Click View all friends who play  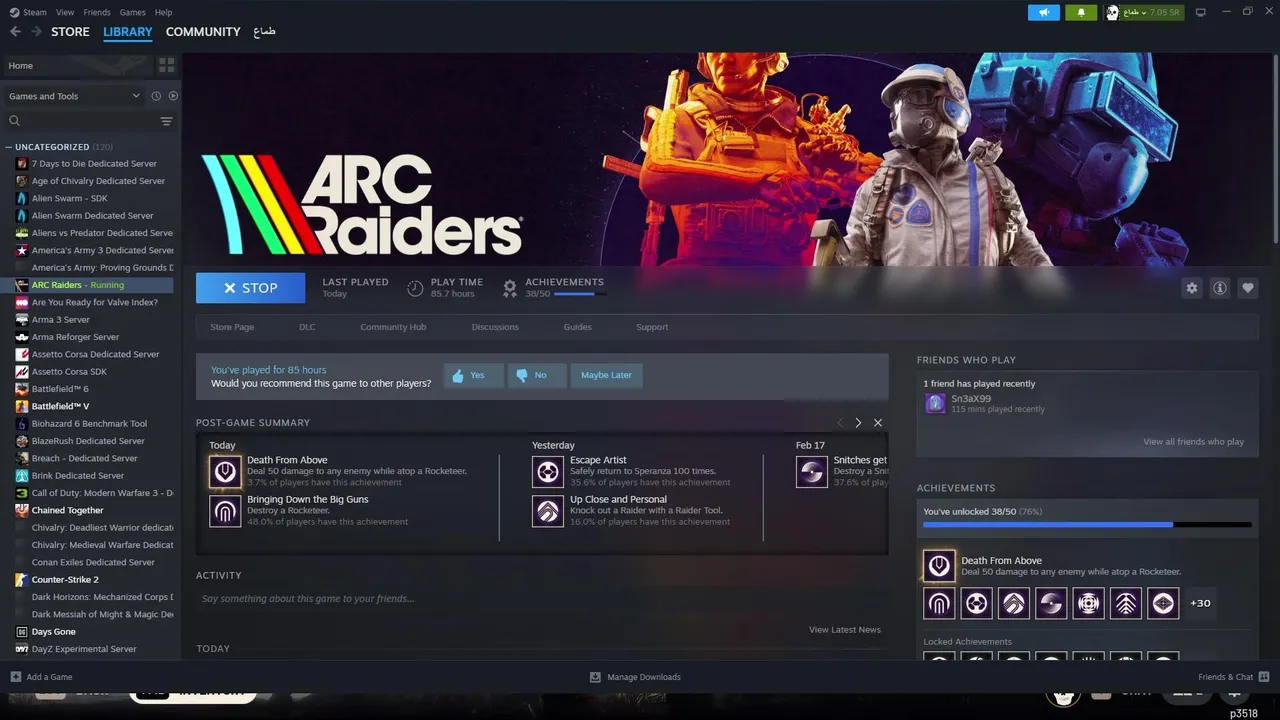1193,442
